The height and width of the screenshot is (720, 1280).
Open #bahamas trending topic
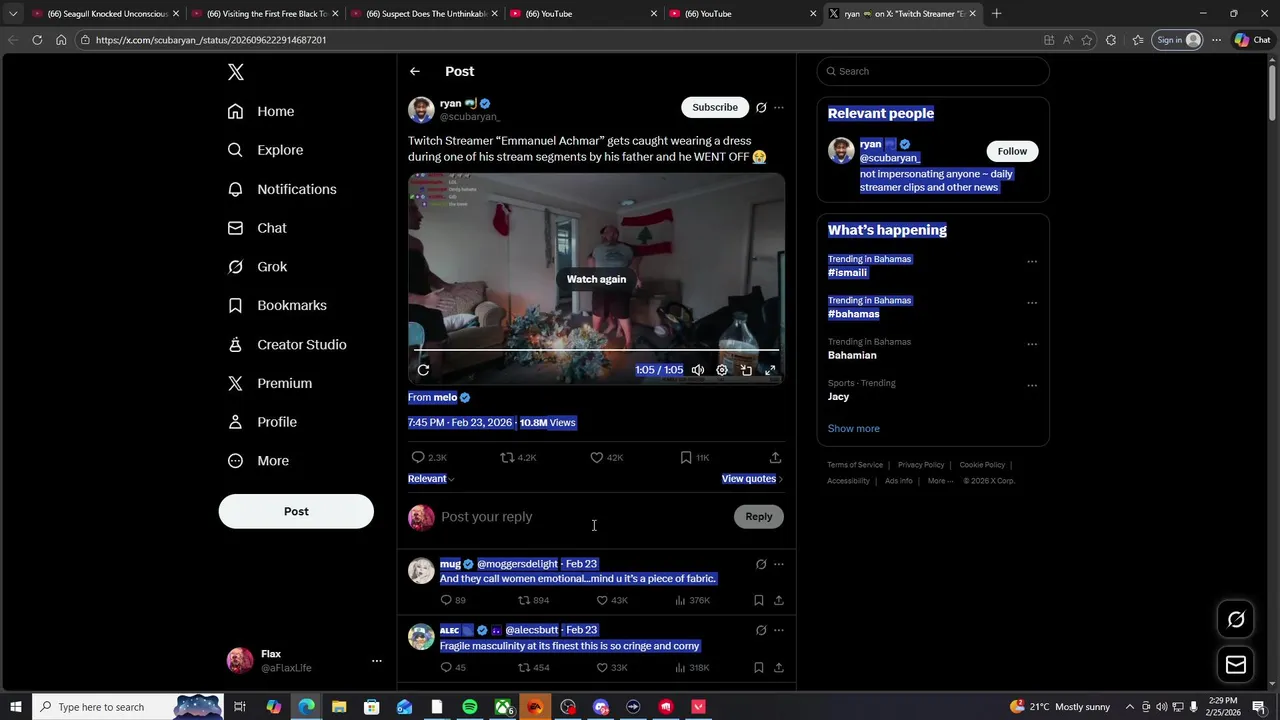[x=854, y=314]
